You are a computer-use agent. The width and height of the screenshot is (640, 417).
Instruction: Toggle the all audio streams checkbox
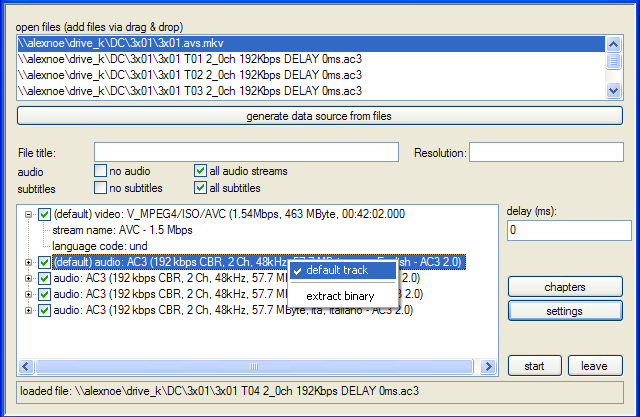click(201, 171)
